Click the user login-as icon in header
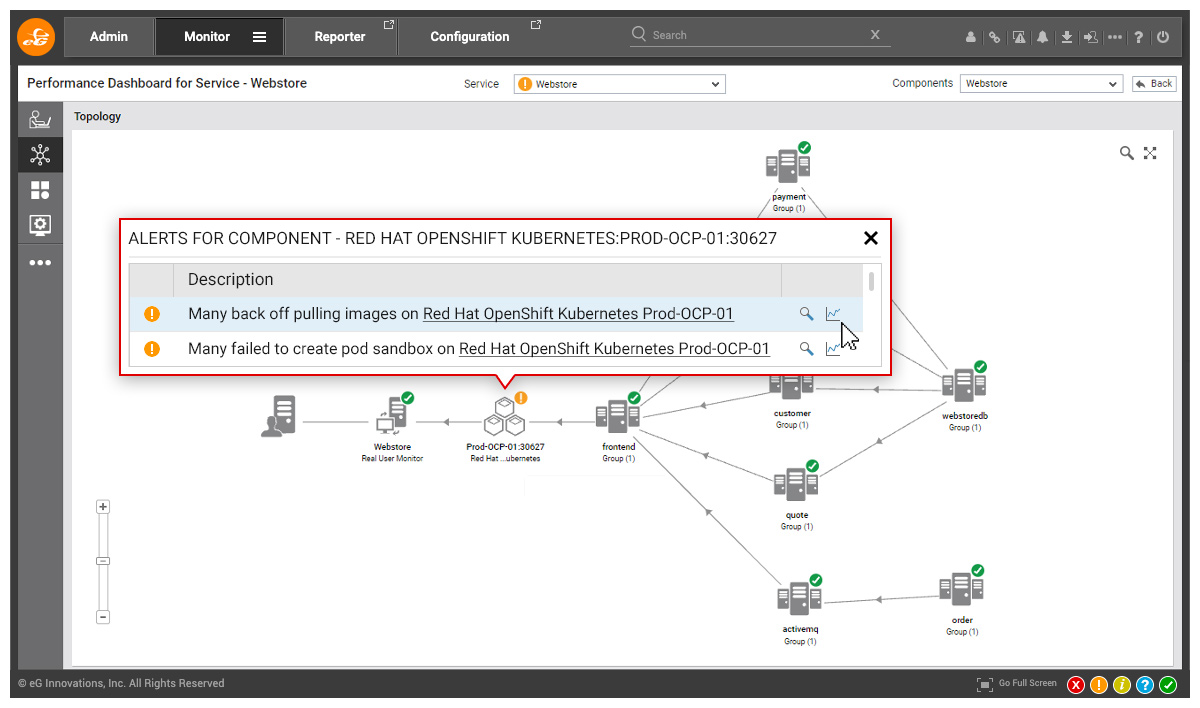Screen dimensions: 1200x708 pyautogui.click(x=1091, y=37)
